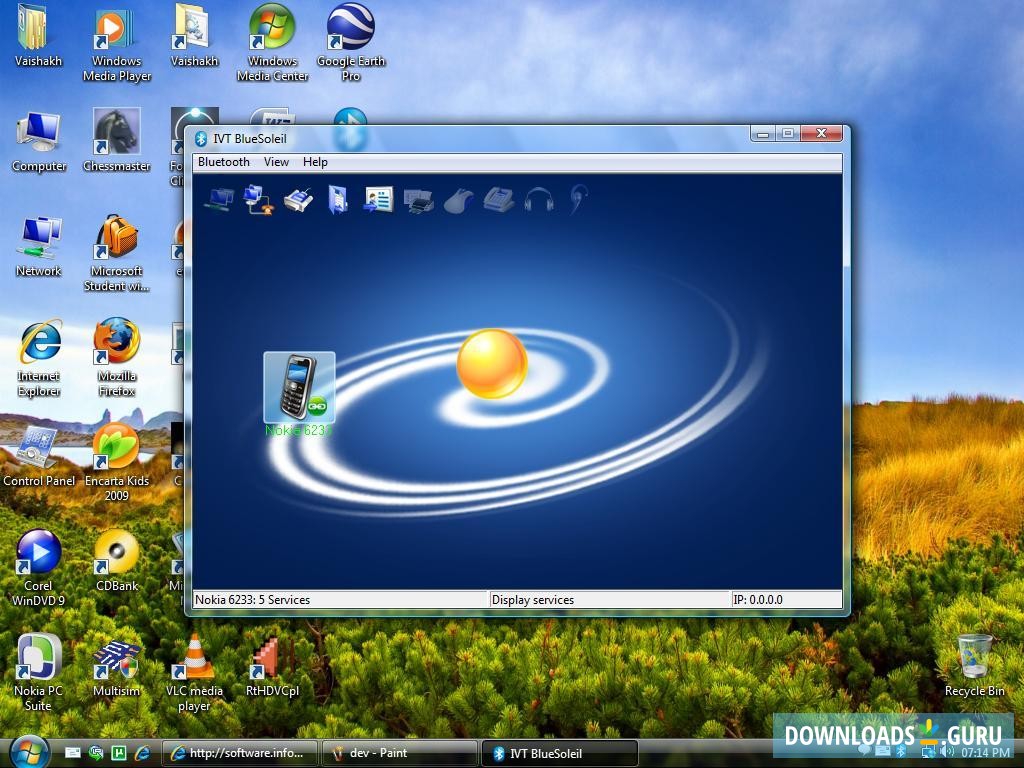Select the Windows Media Center desktop icon
The width and height of the screenshot is (1024, 768).
(x=272, y=43)
